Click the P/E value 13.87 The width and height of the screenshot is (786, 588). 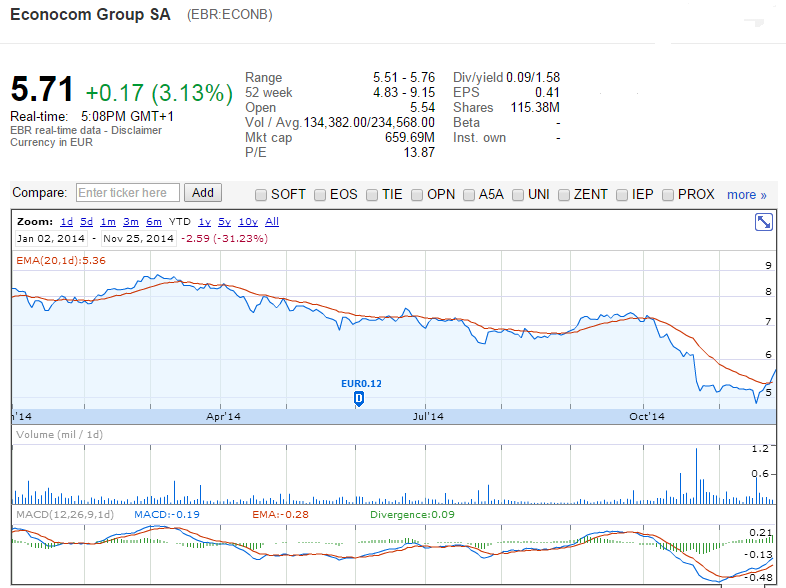tap(419, 152)
